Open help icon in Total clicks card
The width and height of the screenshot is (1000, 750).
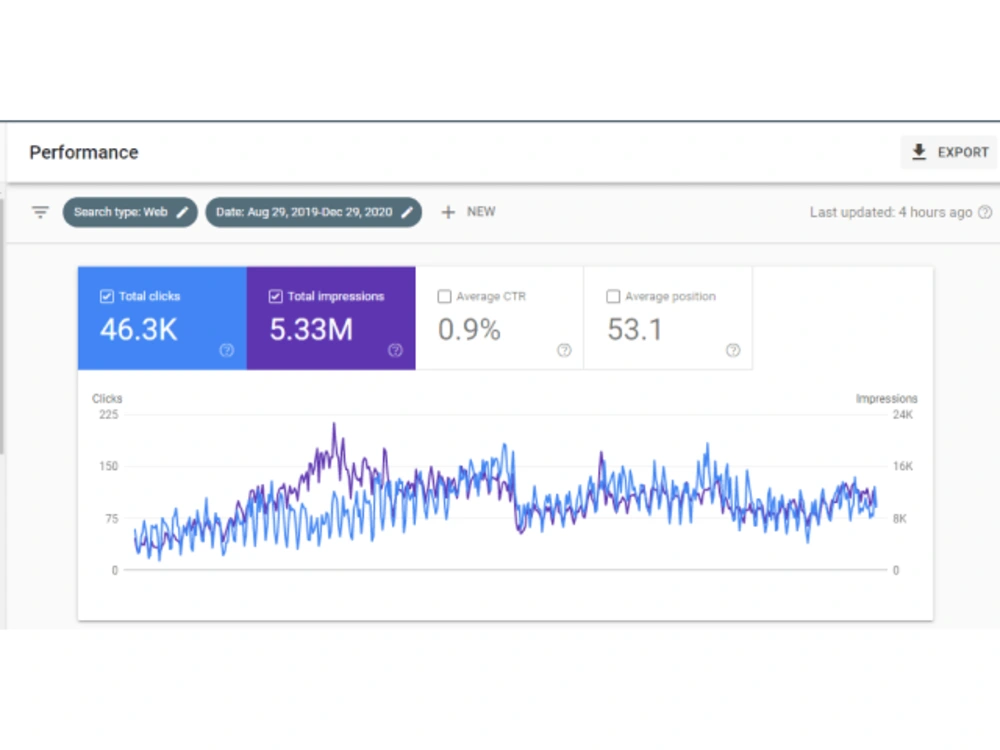226,349
